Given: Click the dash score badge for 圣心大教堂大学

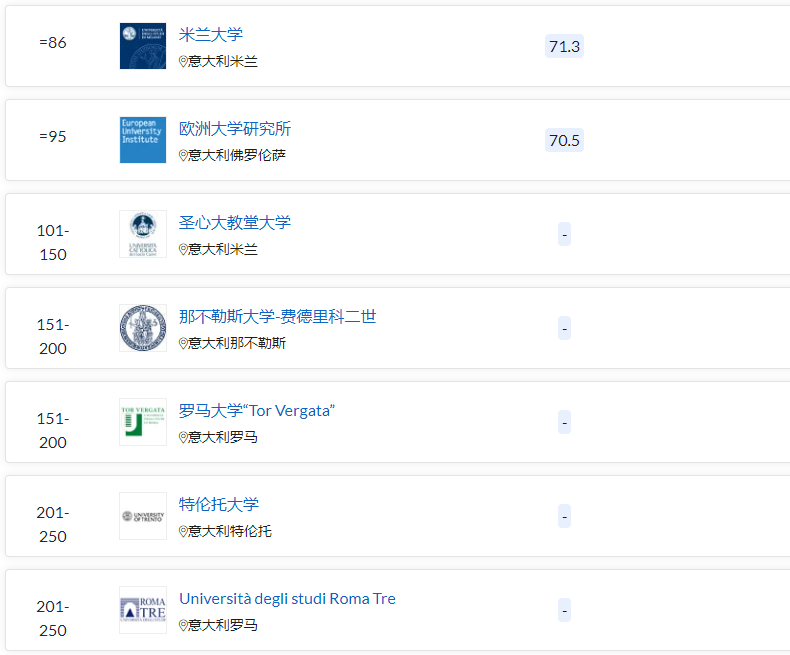Looking at the screenshot, I should pos(564,234).
